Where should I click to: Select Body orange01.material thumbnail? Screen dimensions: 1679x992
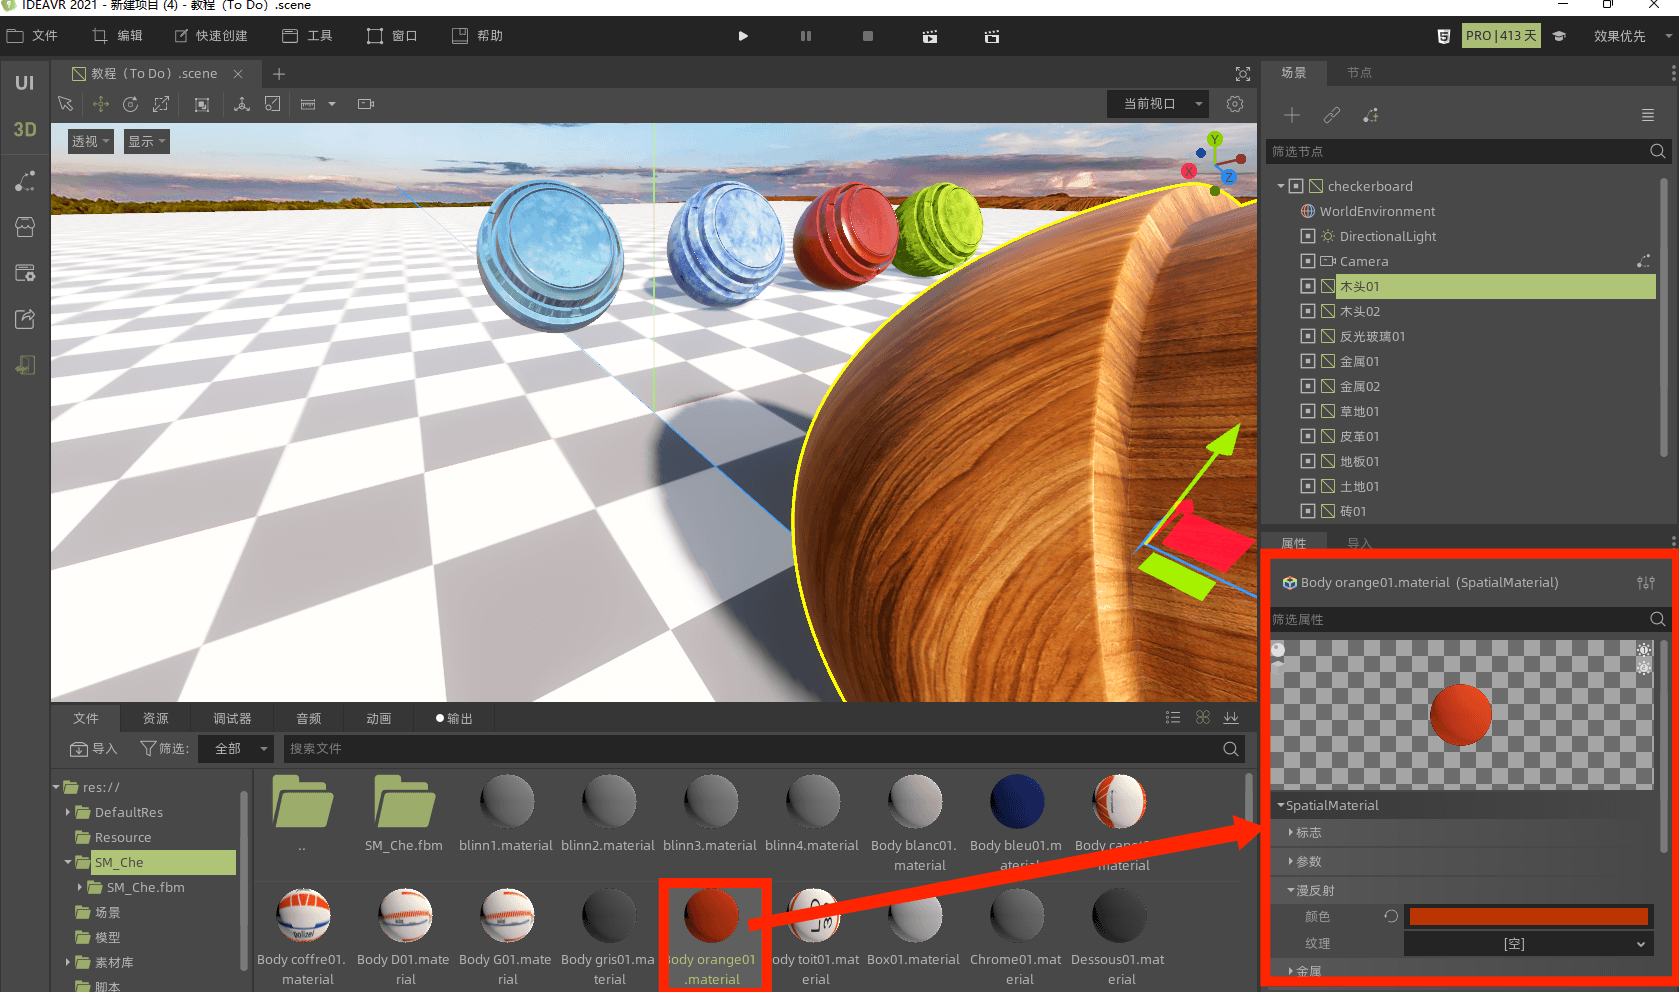pos(711,914)
